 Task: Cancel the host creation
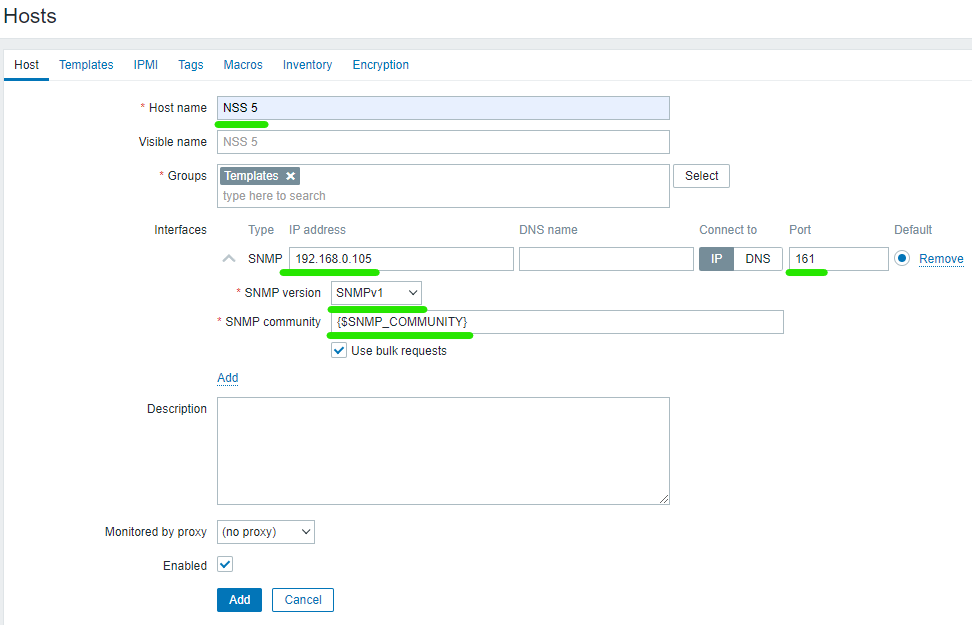pos(302,600)
